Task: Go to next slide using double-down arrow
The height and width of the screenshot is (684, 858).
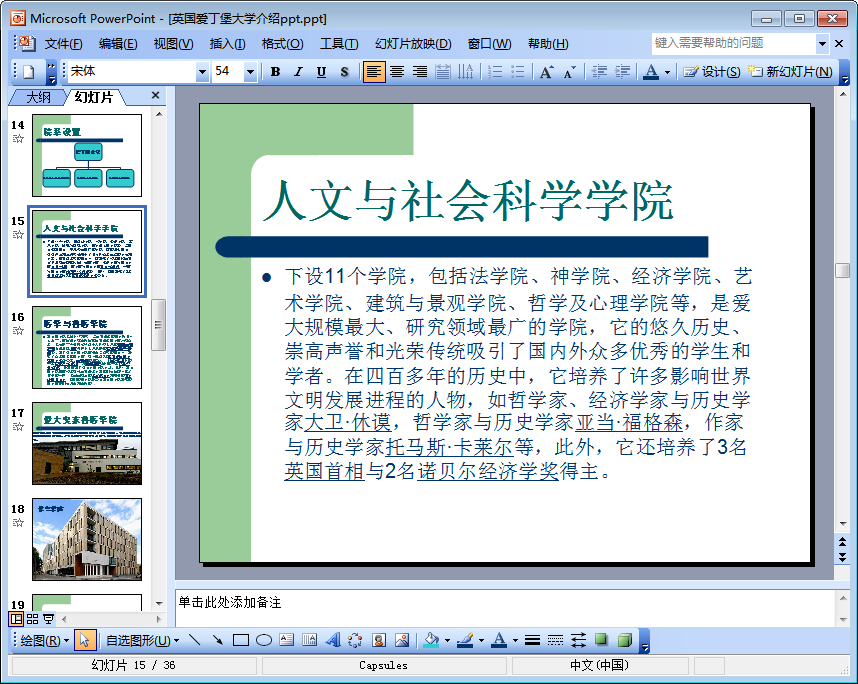Action: (x=843, y=557)
